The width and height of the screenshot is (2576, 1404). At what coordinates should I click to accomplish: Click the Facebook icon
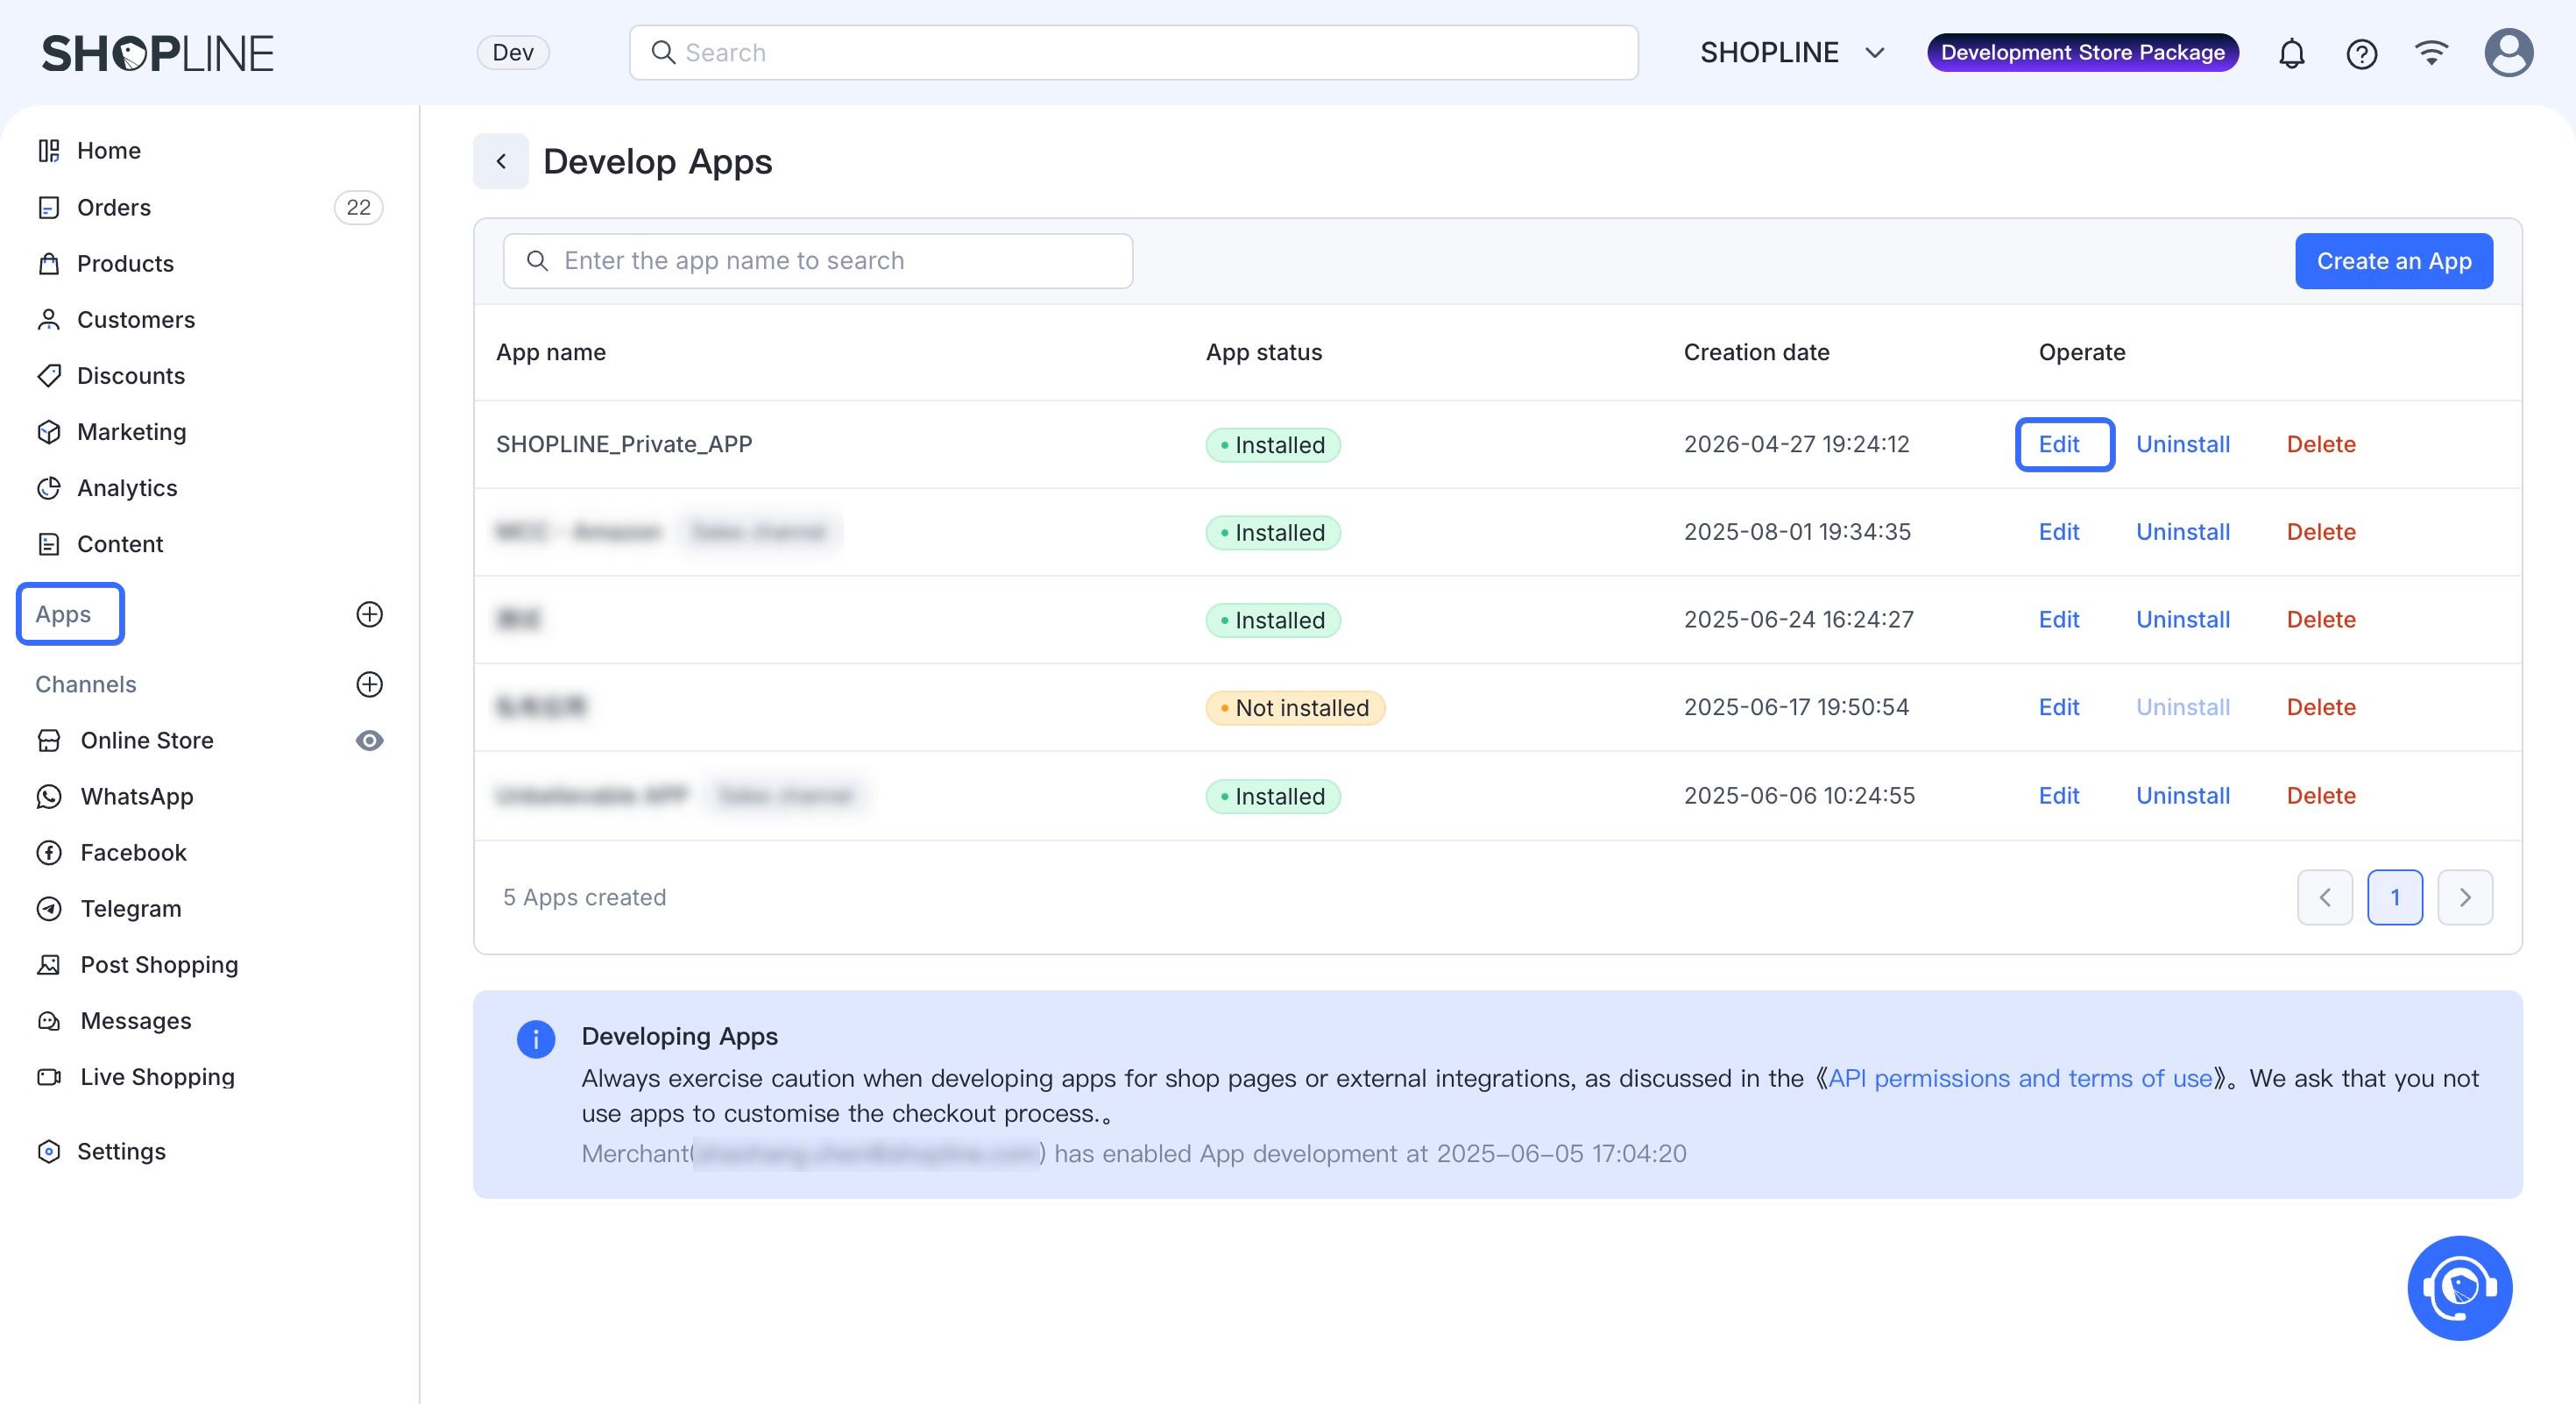(49, 852)
